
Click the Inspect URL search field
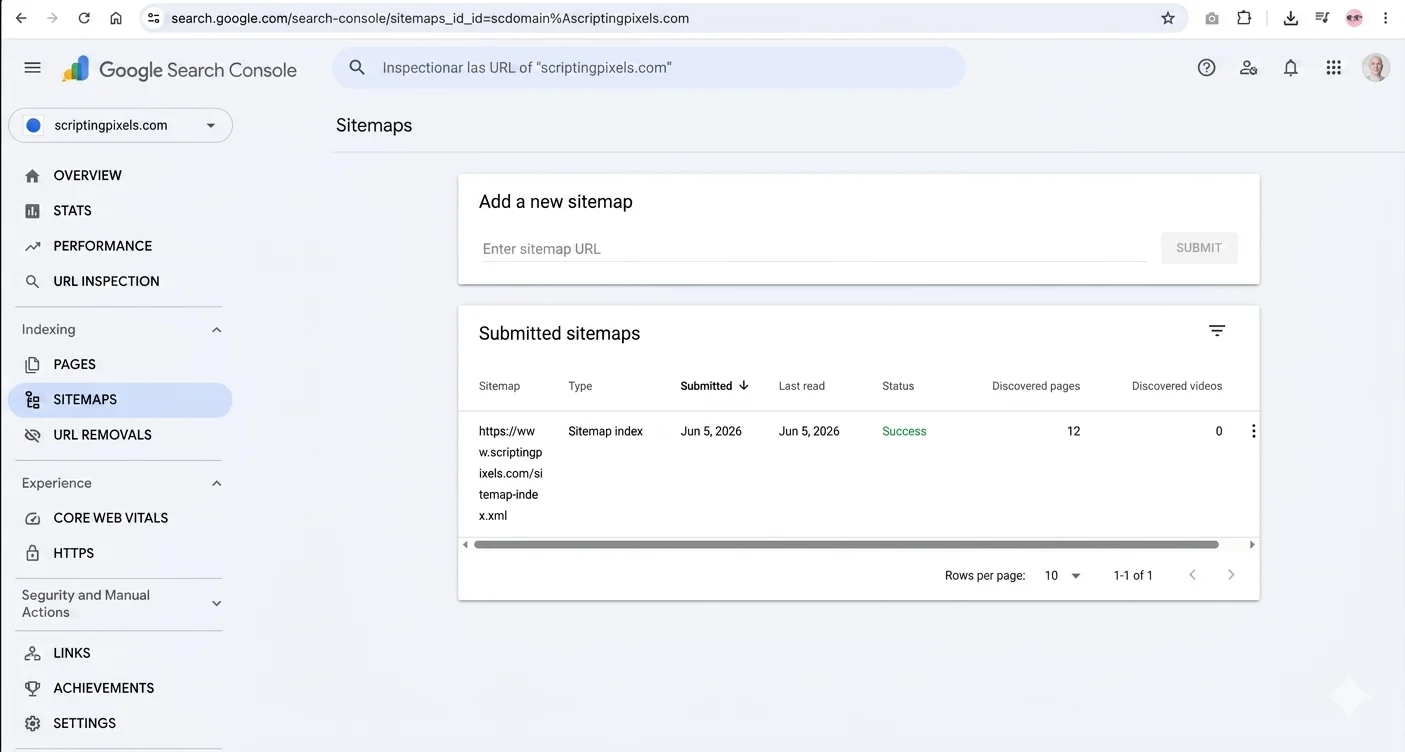(x=648, y=68)
